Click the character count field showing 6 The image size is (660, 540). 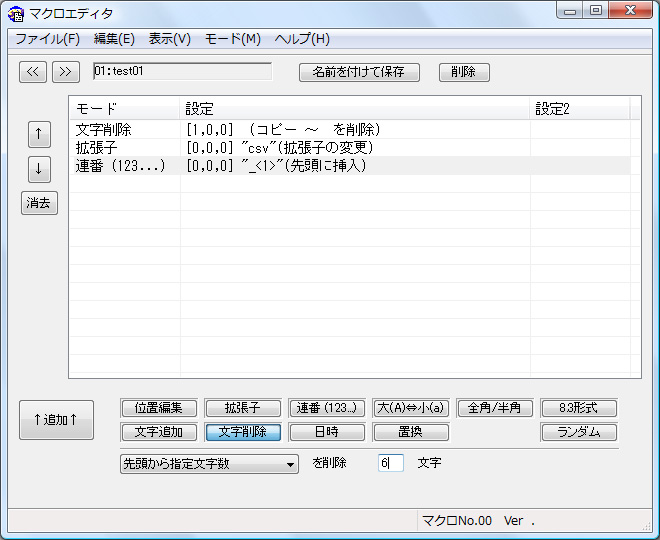pyautogui.click(x=391, y=463)
